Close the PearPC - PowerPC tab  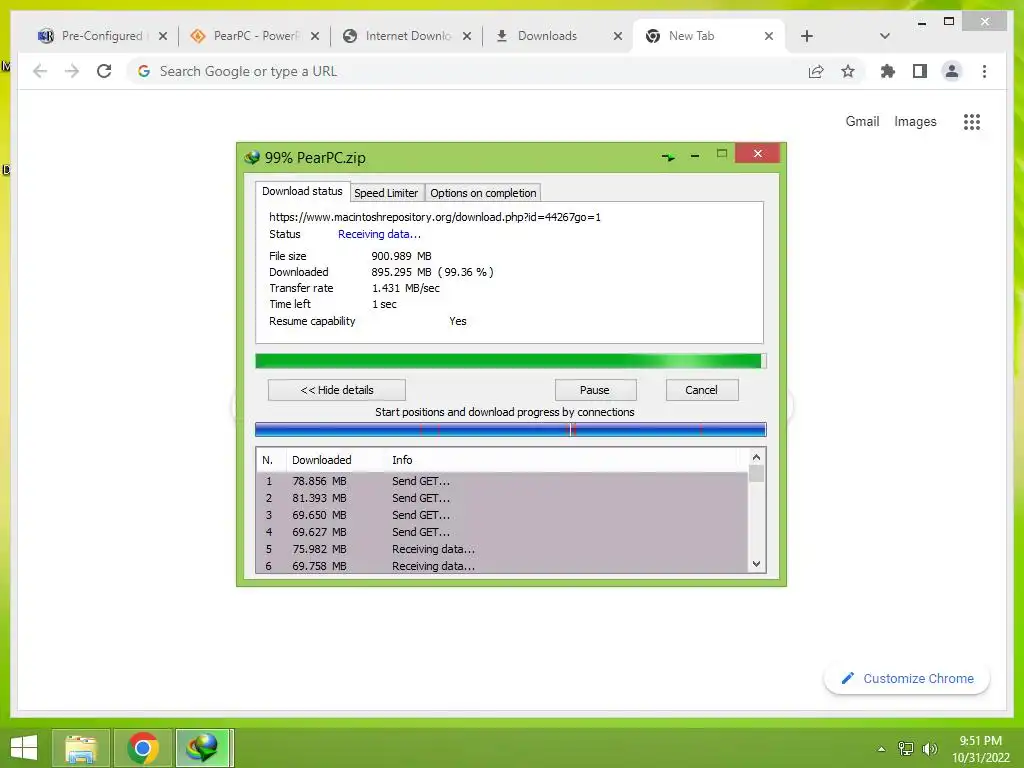point(315,36)
